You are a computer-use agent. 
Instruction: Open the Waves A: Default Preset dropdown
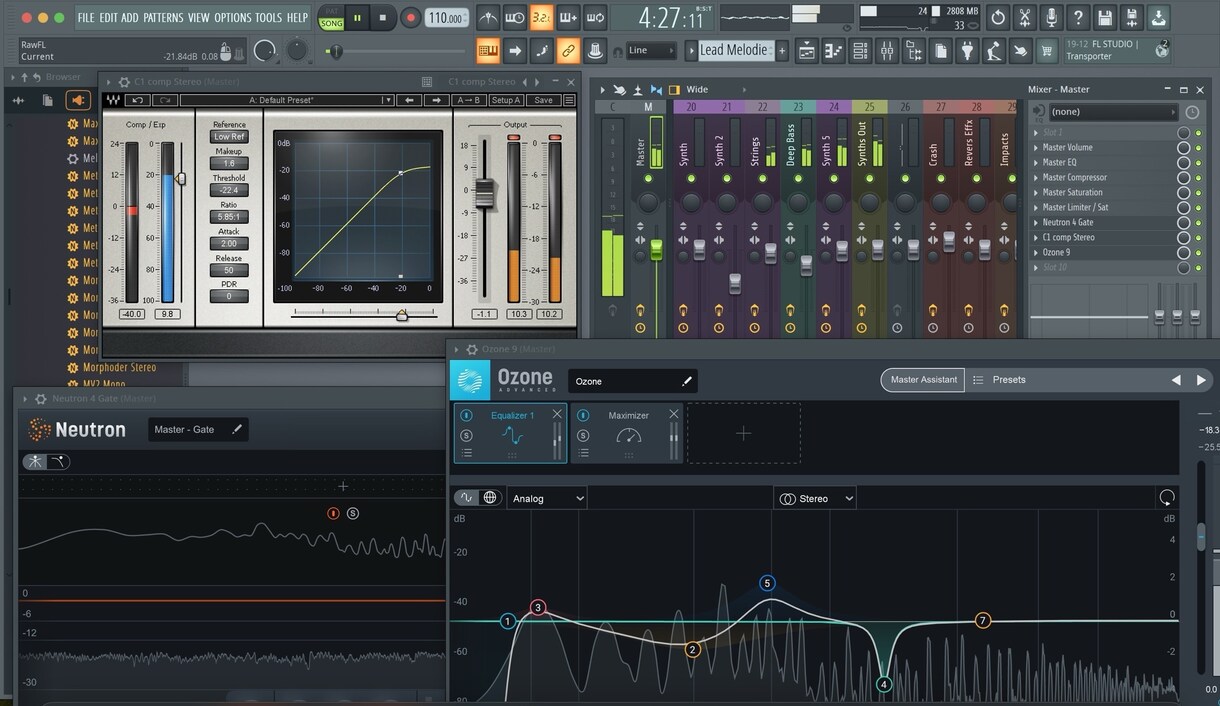286,100
